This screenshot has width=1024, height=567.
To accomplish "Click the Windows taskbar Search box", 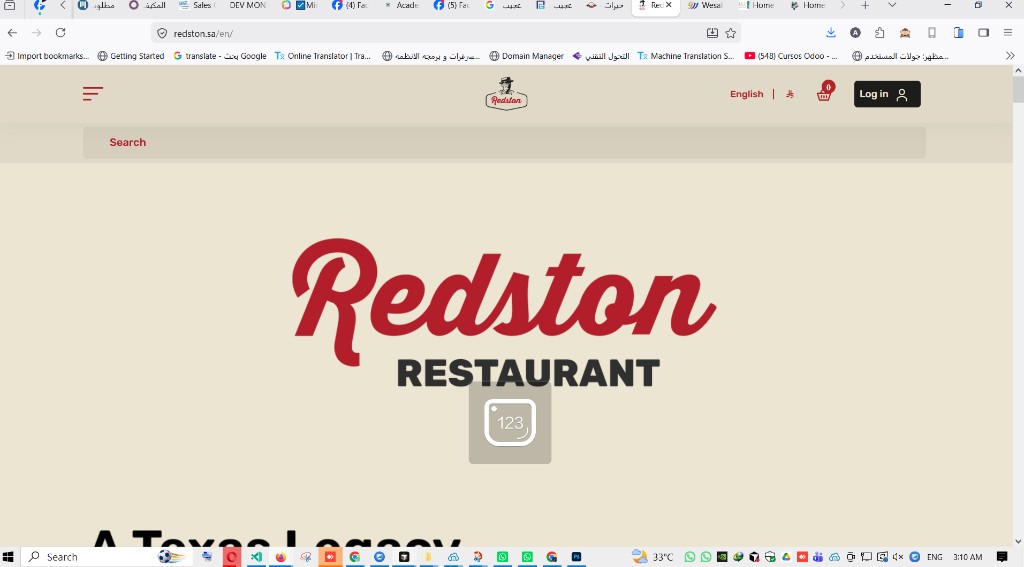I will [x=104, y=557].
